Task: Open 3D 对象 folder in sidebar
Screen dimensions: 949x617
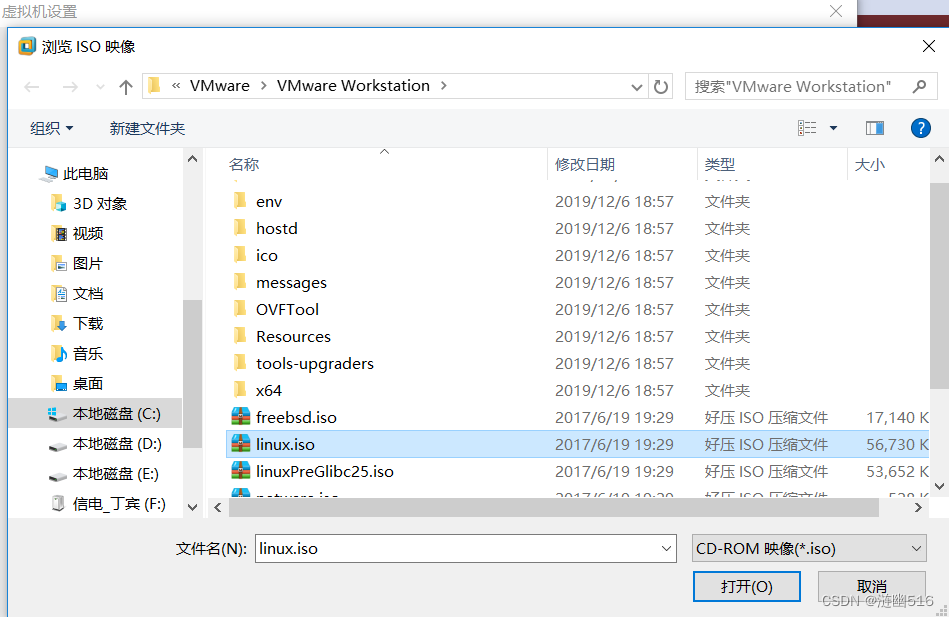Action: [x=89, y=203]
